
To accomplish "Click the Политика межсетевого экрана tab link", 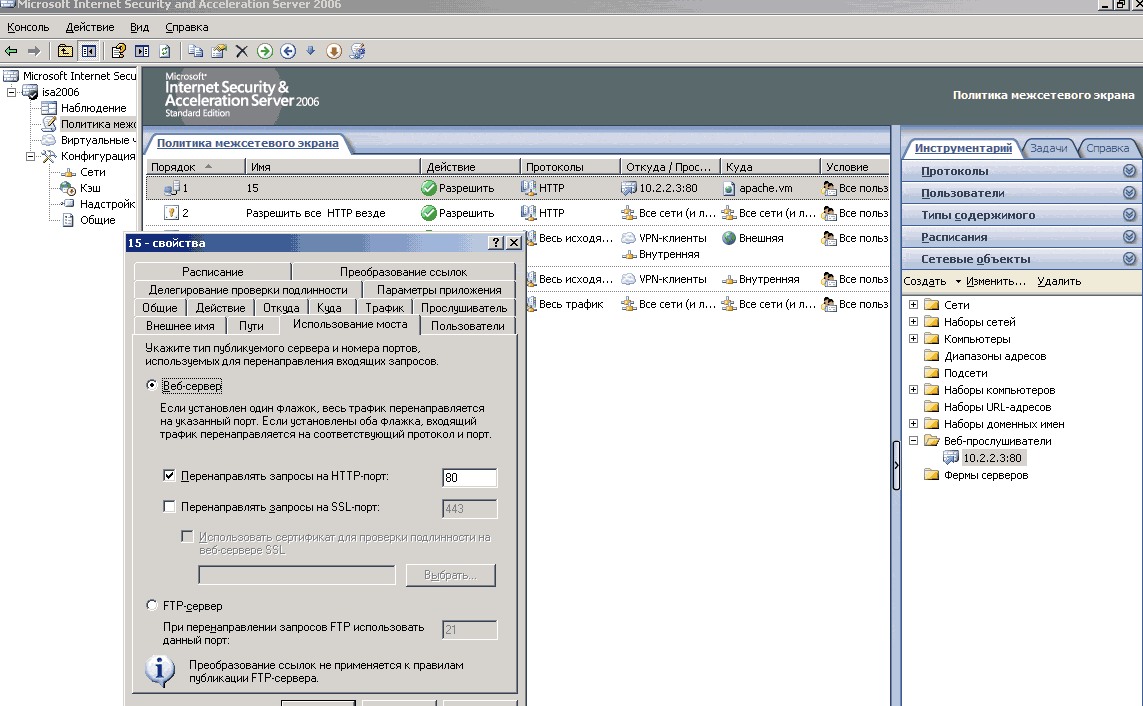I will point(247,143).
